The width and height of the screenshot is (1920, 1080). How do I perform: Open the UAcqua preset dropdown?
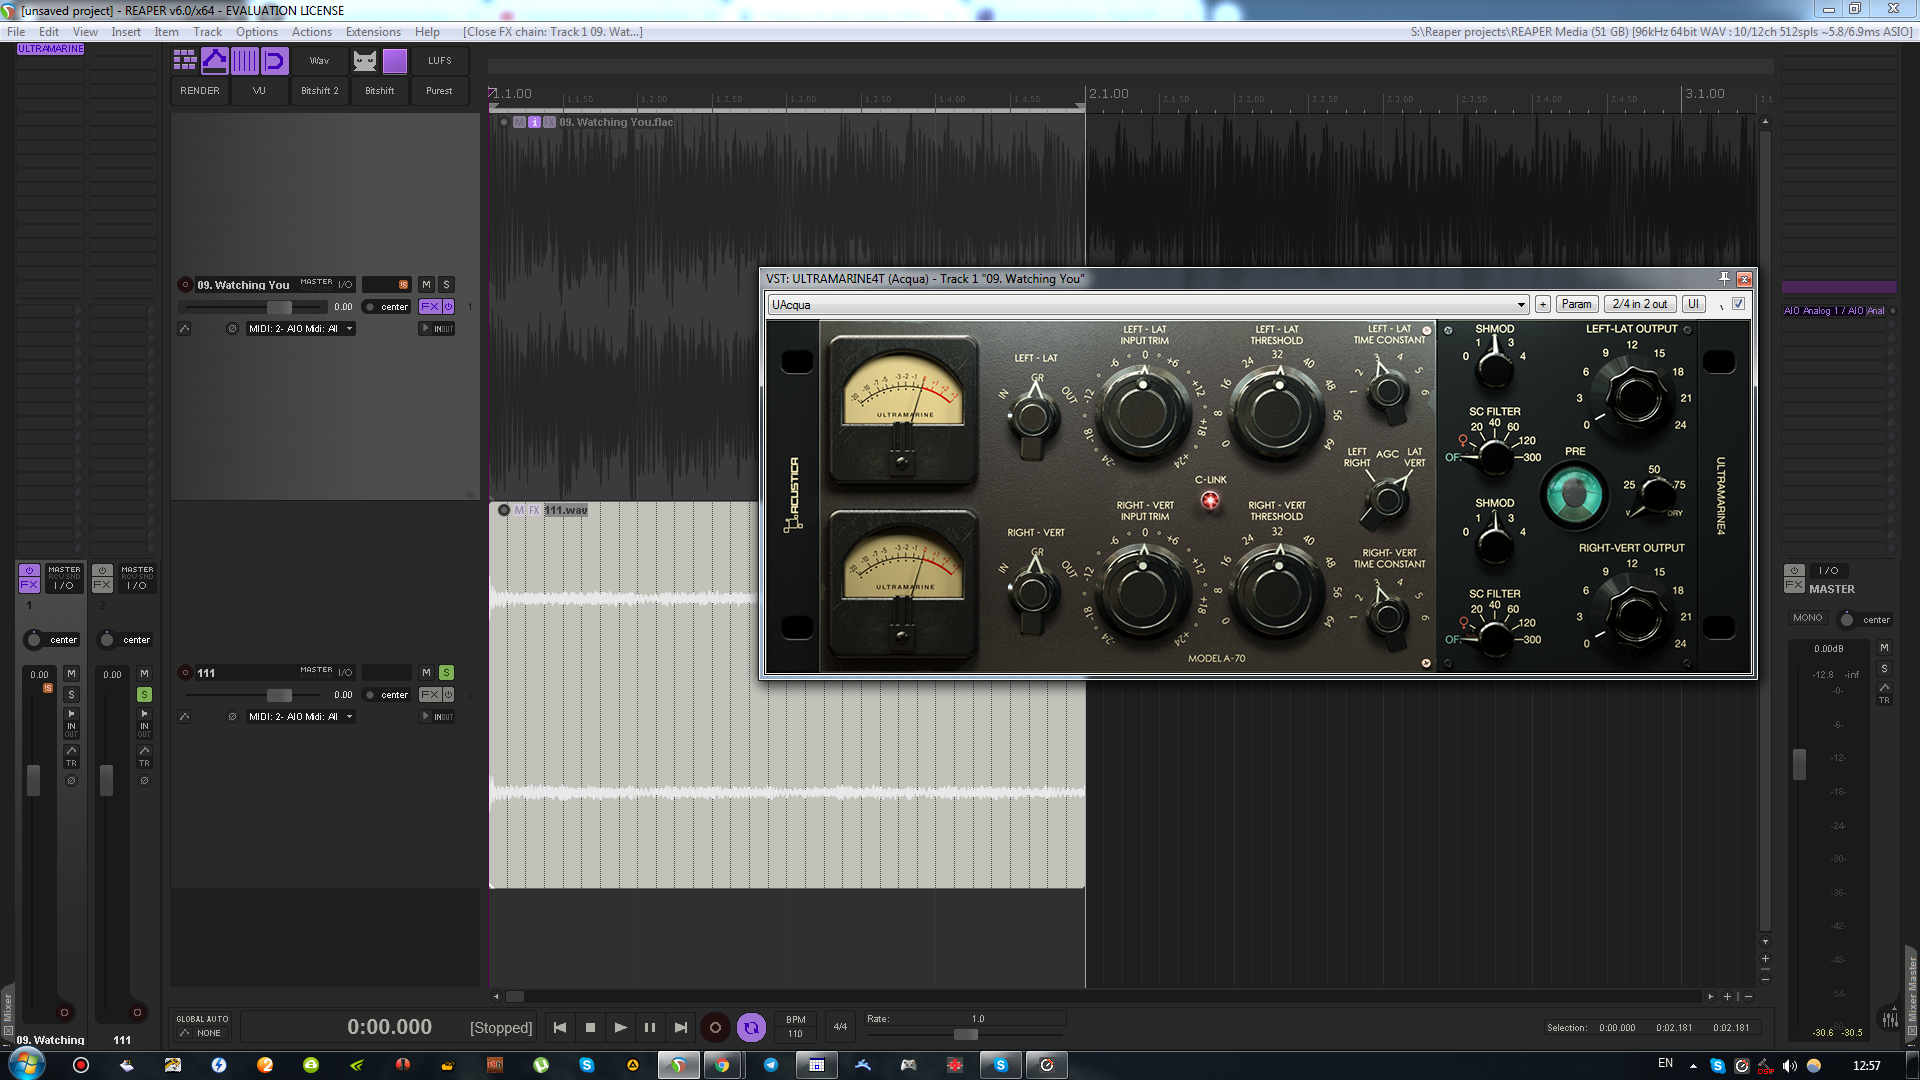(x=1148, y=305)
